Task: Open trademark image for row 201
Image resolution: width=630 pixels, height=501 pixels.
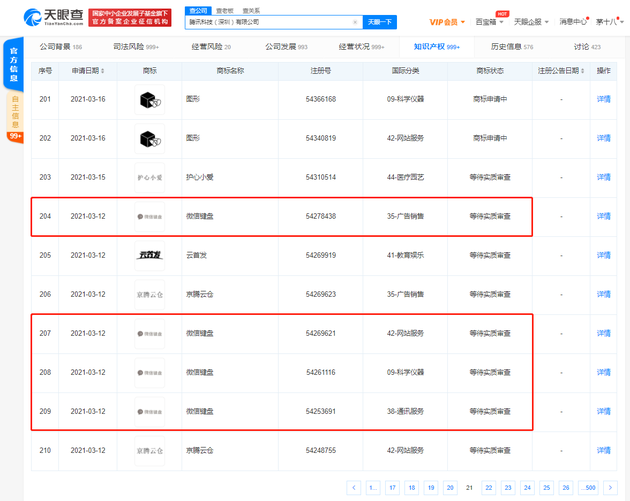Action: [x=150, y=100]
